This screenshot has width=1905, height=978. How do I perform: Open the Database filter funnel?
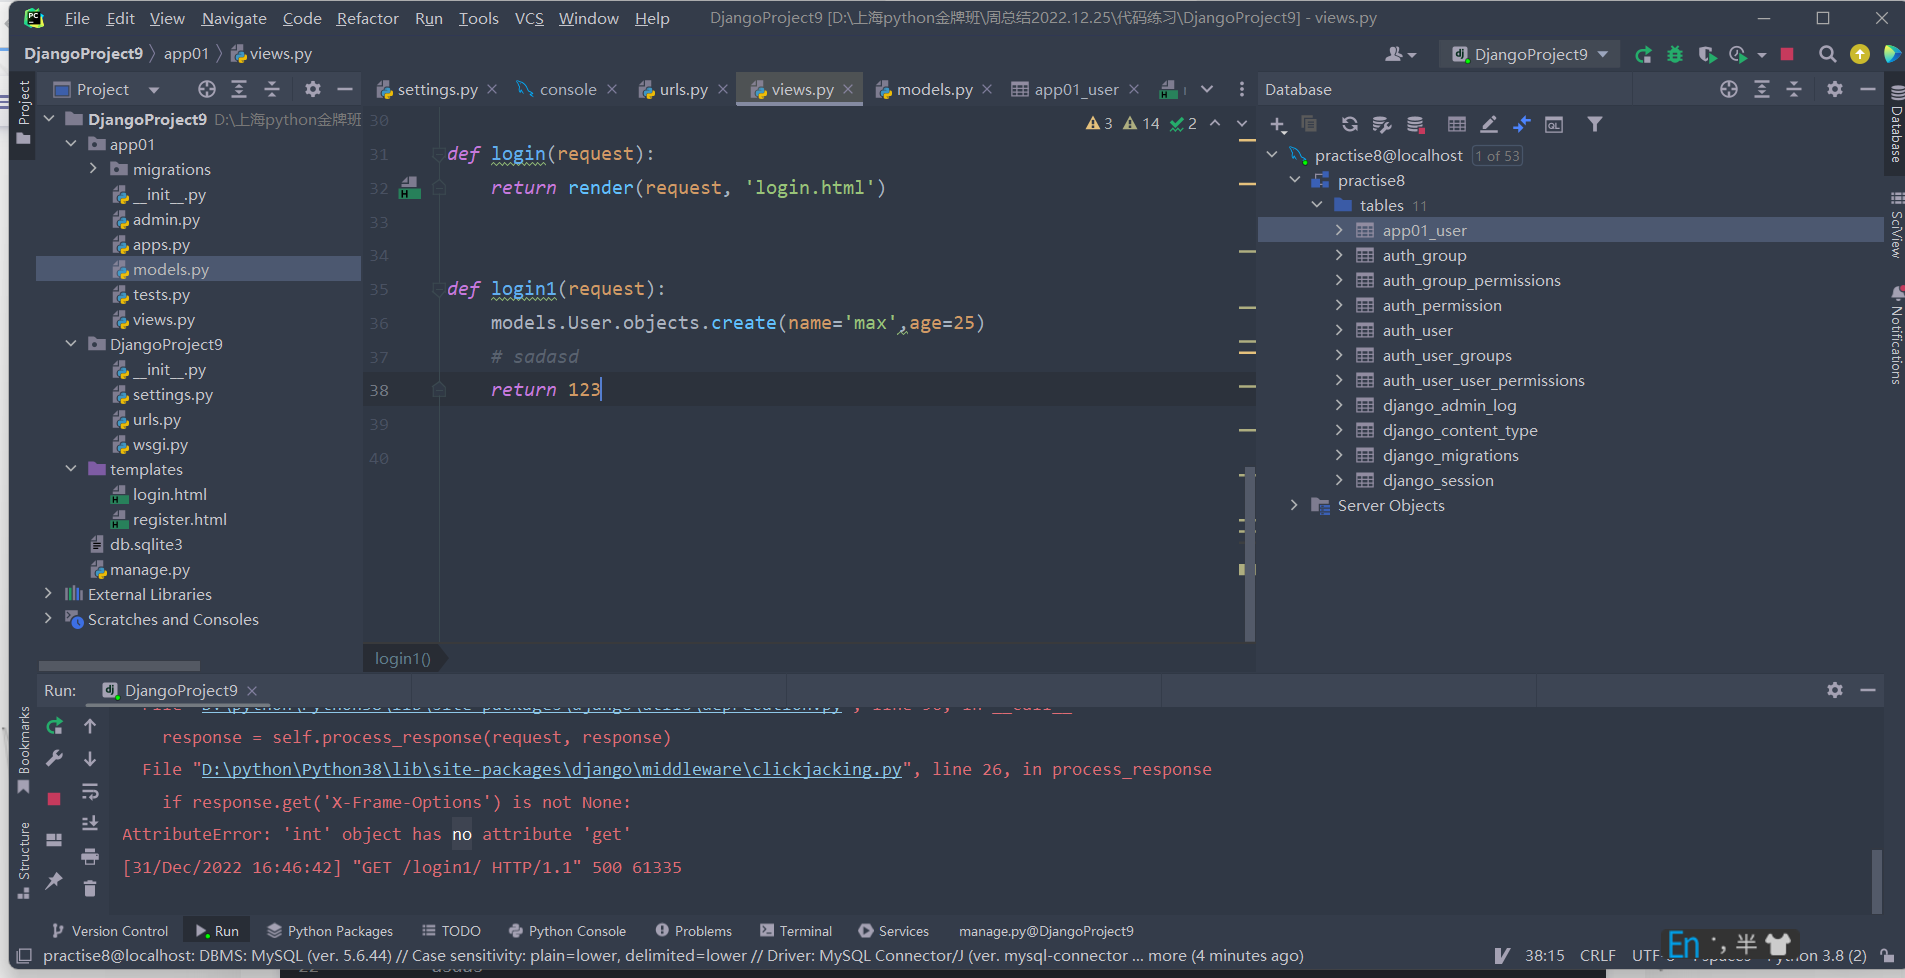click(x=1595, y=124)
